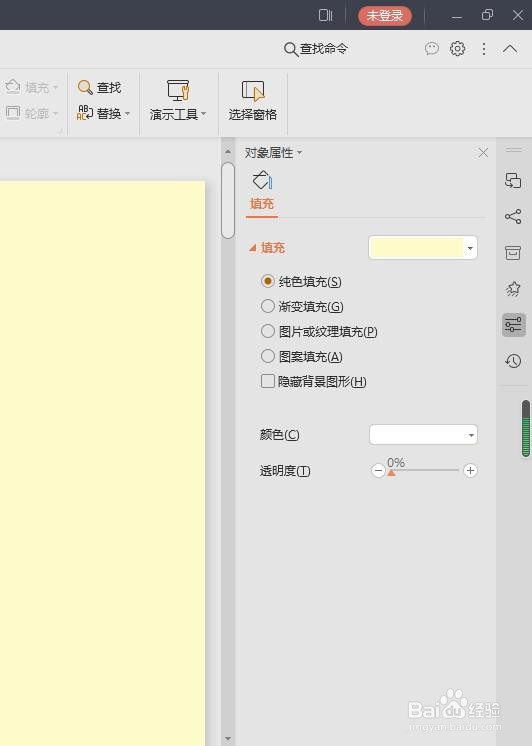Click the greyed 填充 ribbon fill button

pyautogui.click(x=31, y=88)
